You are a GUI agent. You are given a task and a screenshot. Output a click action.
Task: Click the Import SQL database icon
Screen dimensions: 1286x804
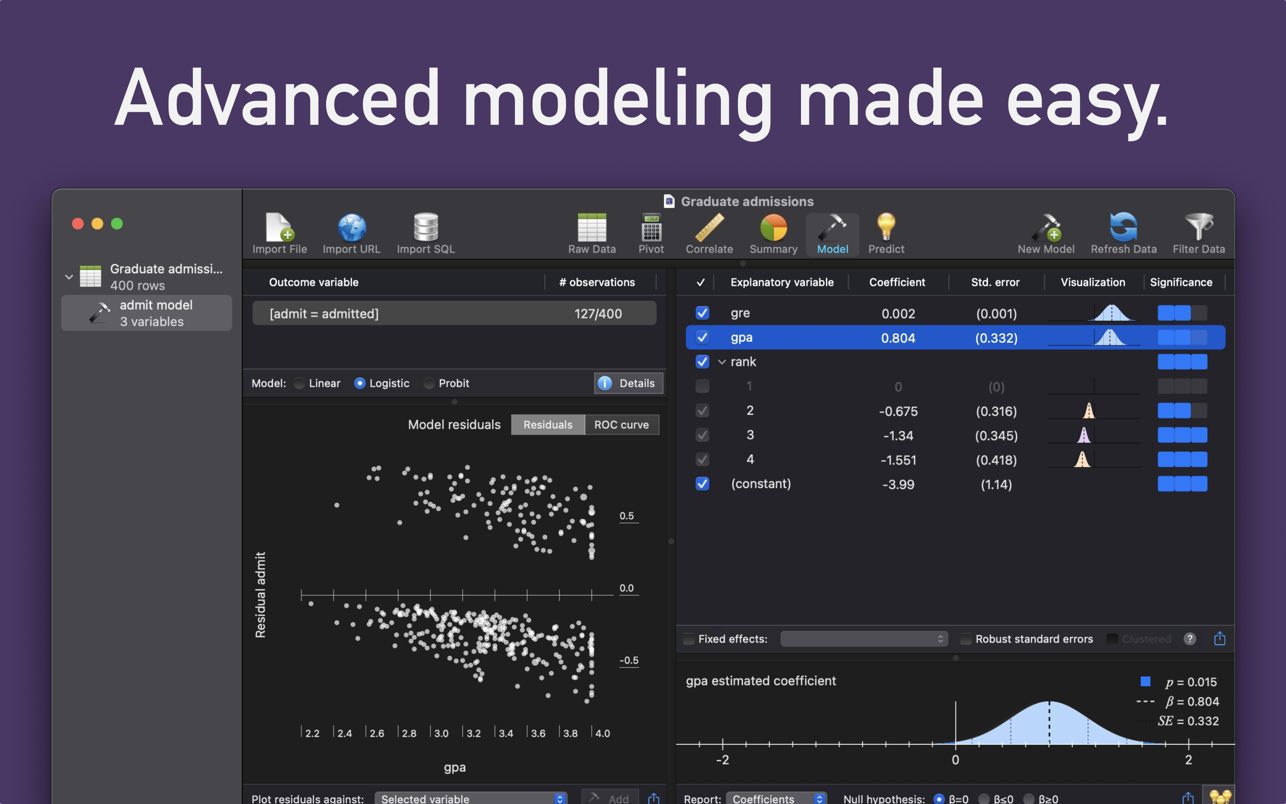(425, 229)
